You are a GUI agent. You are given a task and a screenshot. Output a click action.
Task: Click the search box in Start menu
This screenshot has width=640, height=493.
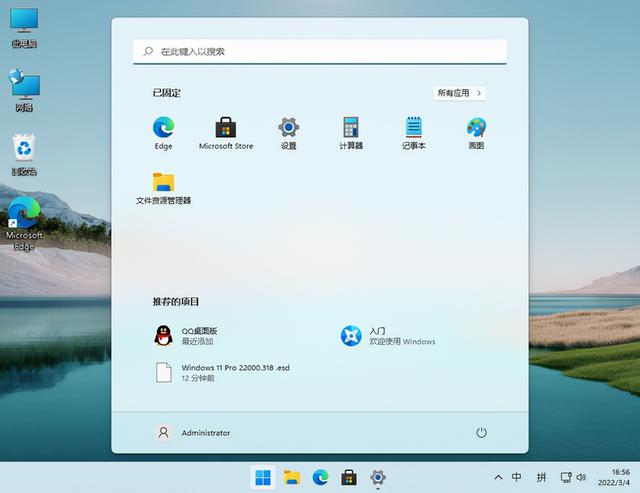[x=320, y=51]
